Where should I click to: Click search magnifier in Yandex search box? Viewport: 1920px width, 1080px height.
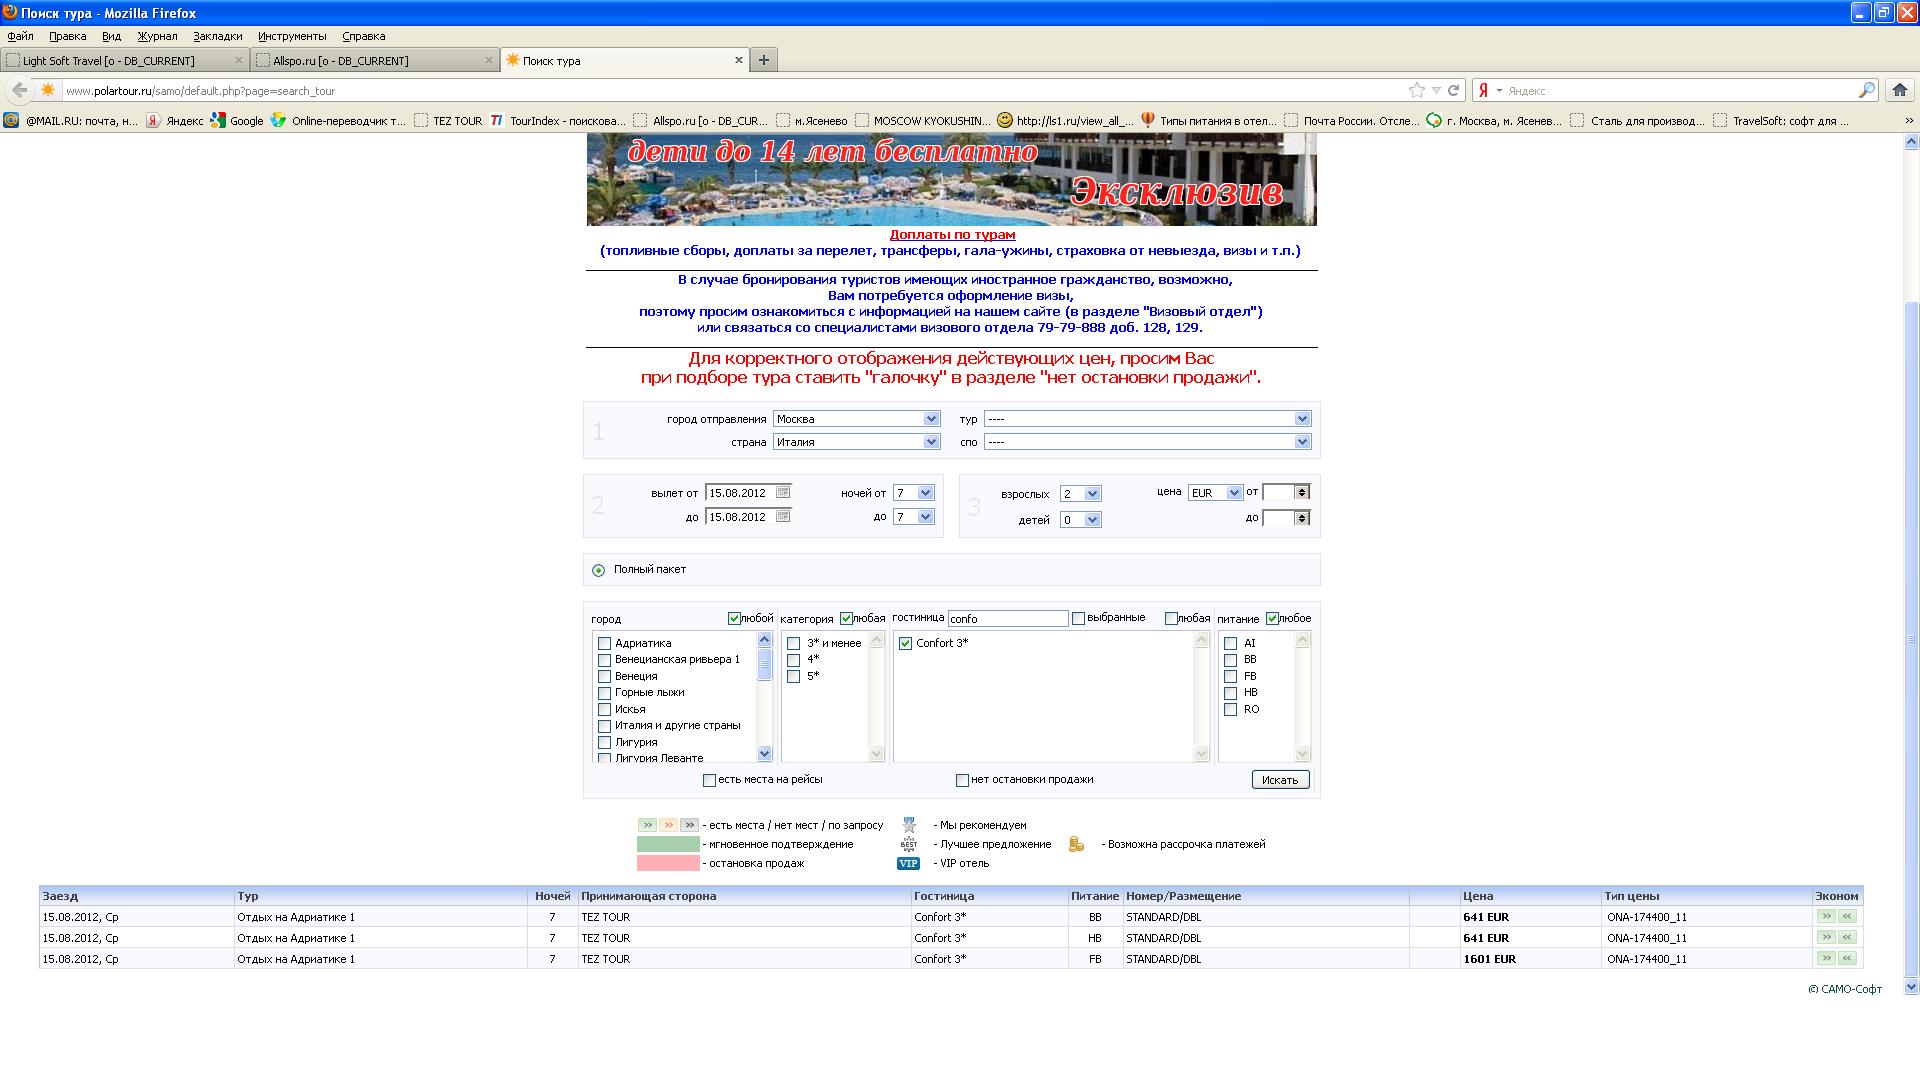pos(1866,90)
